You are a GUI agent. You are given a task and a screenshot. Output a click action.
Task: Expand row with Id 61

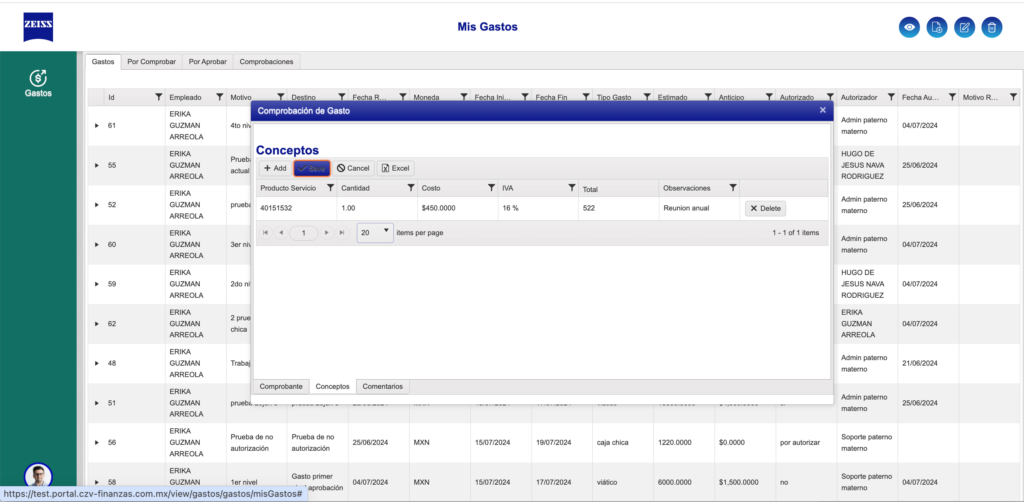click(97, 125)
